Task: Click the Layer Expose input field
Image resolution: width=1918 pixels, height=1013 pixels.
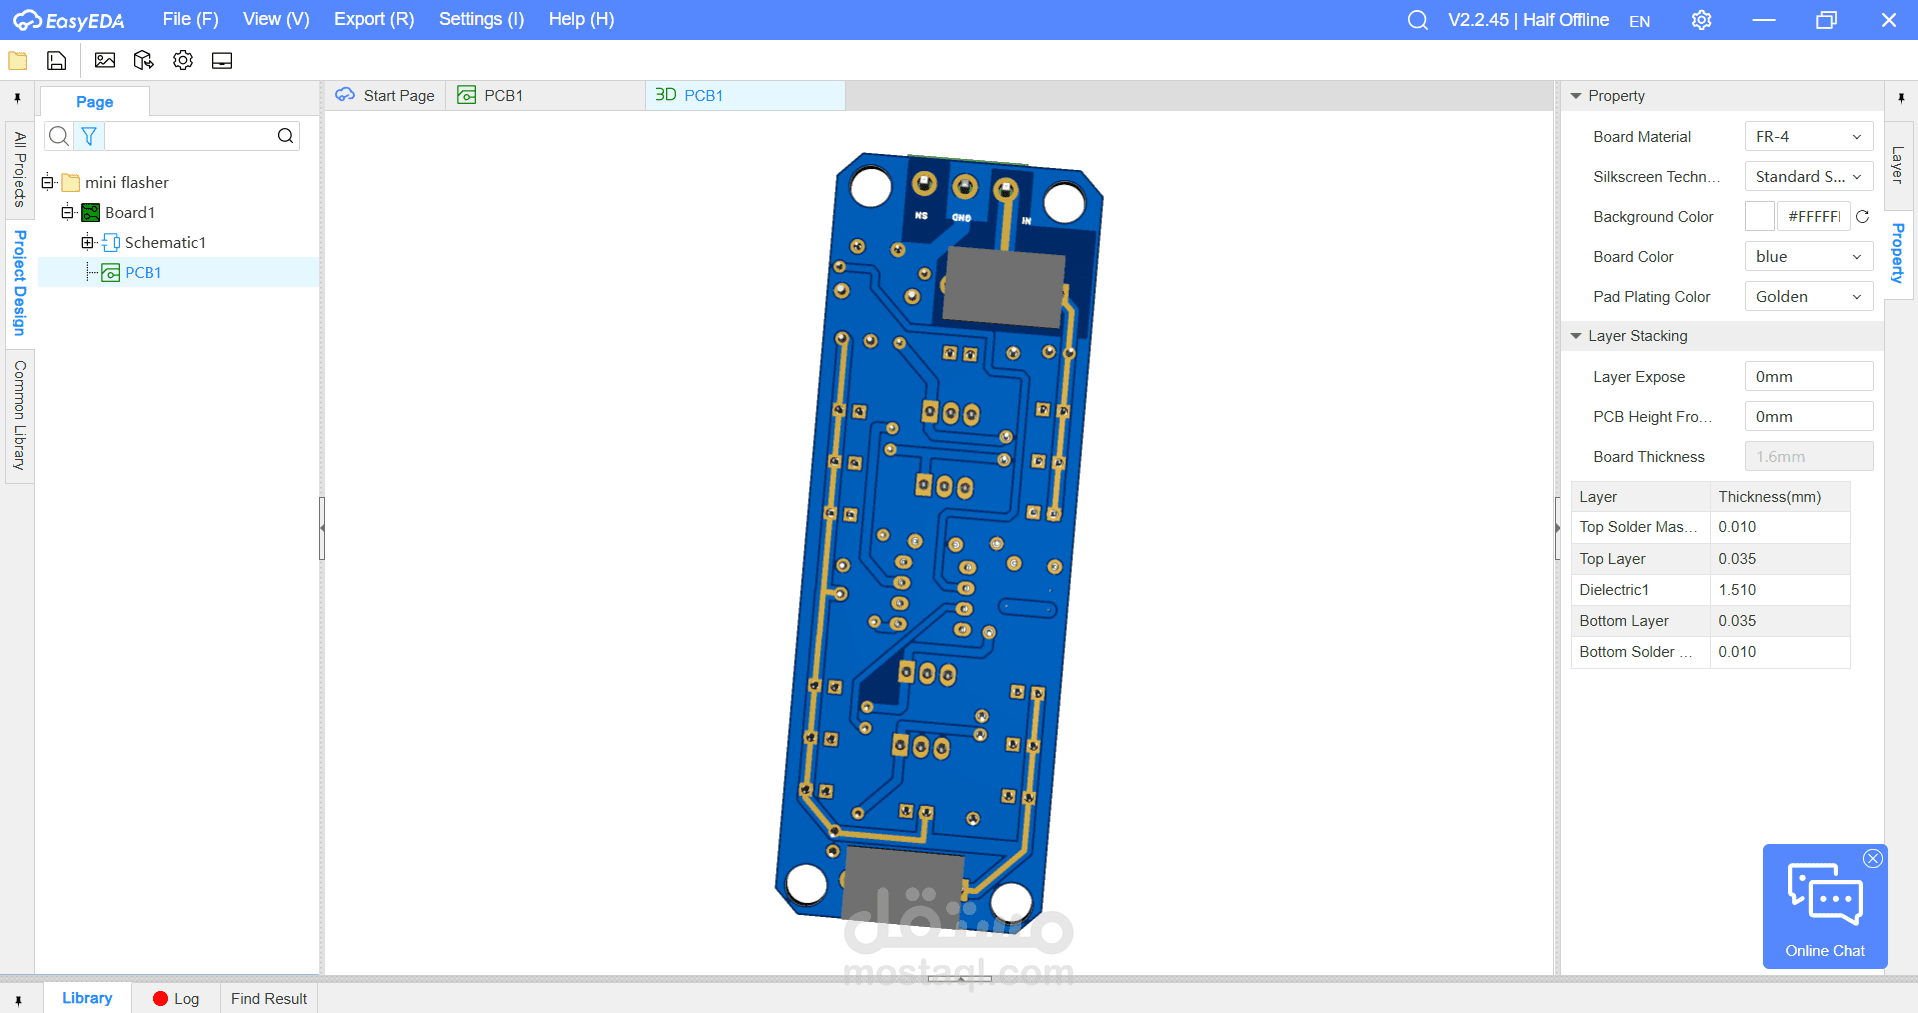Action: point(1808,377)
